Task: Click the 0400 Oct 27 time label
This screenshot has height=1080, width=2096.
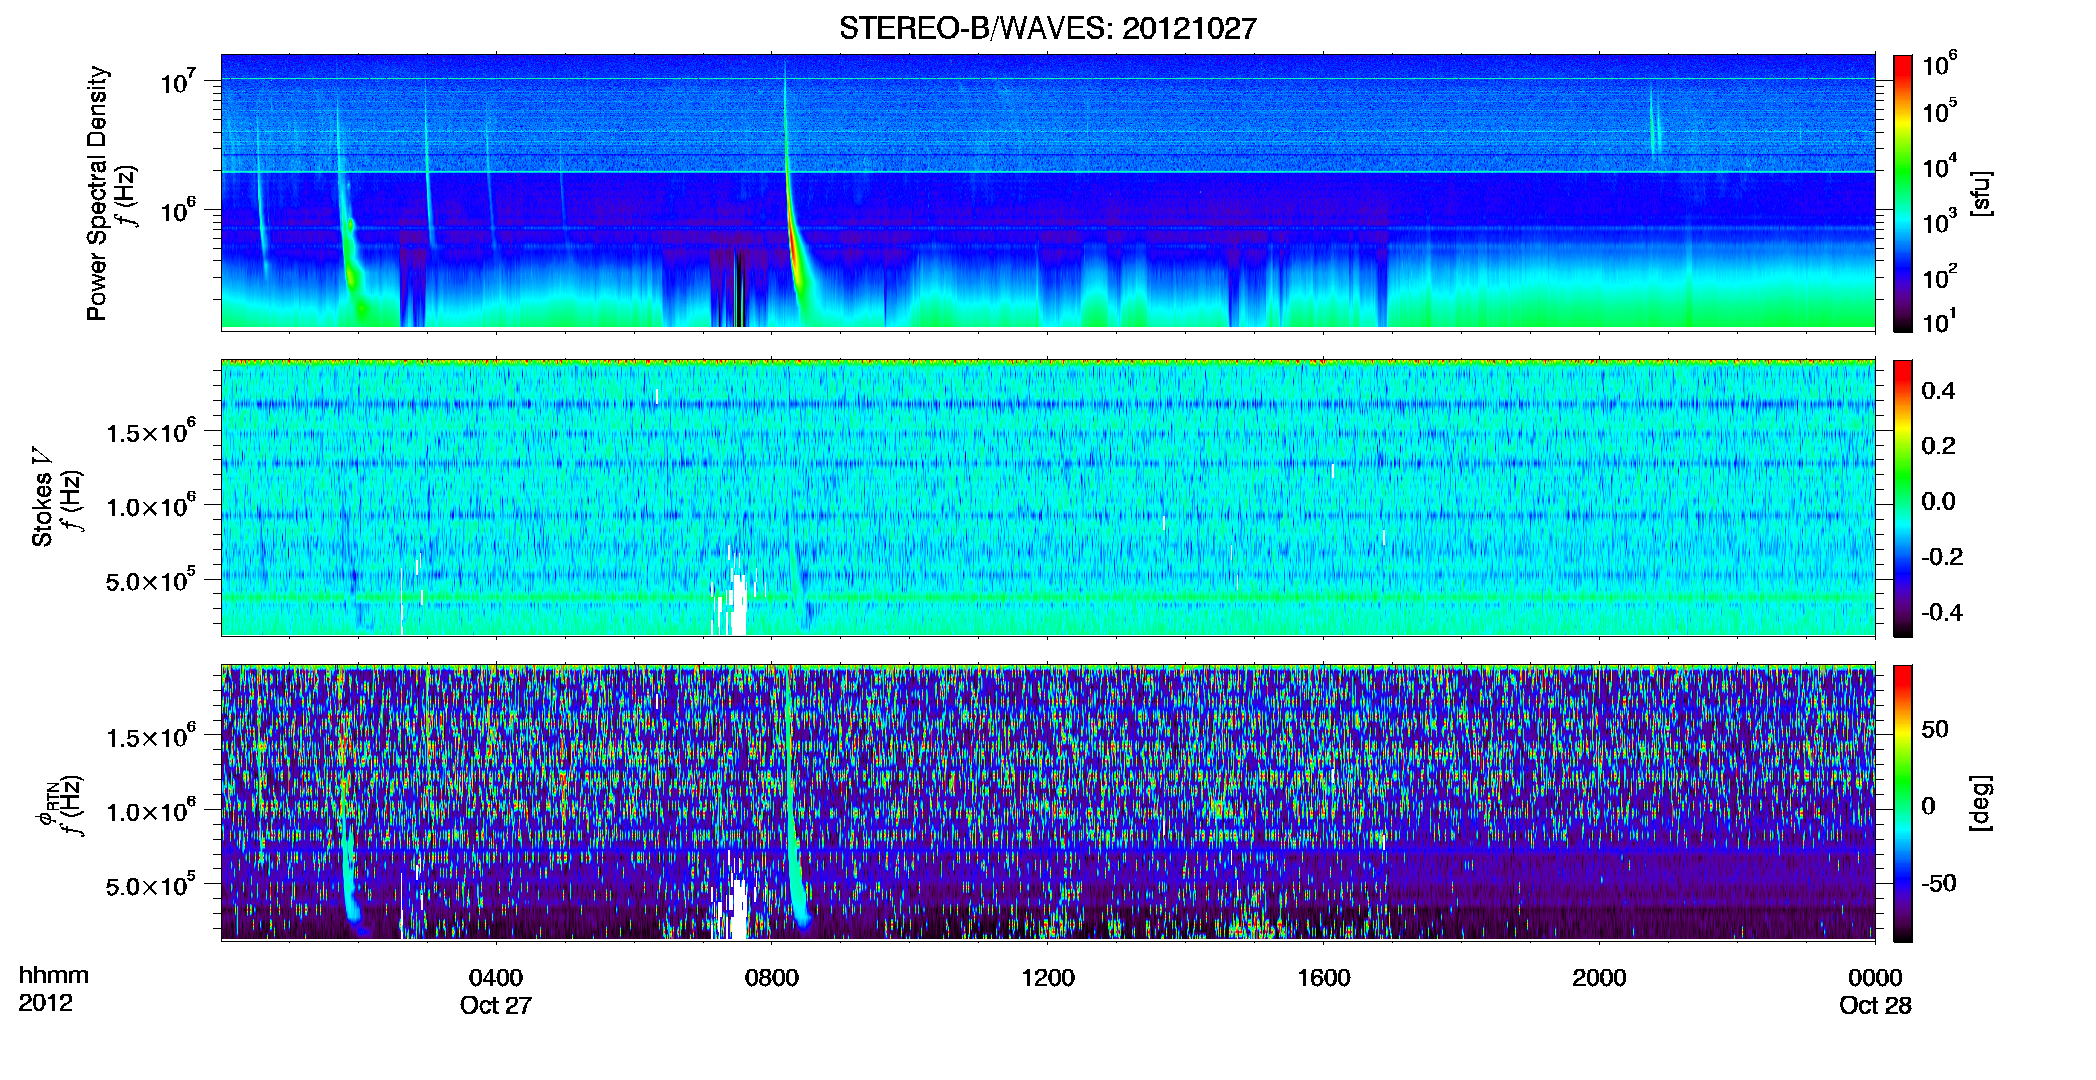Action: [x=496, y=991]
